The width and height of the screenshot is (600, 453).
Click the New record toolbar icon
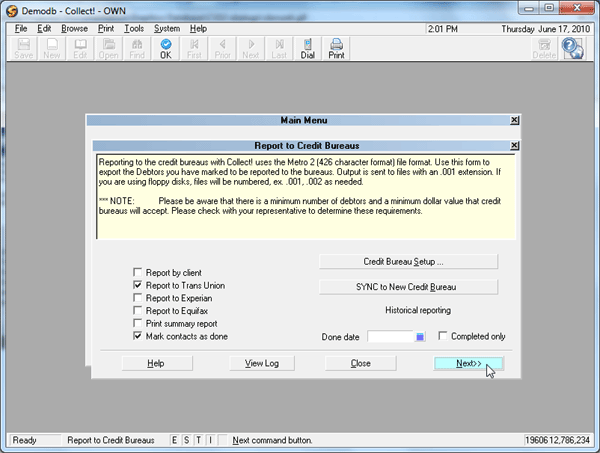click(51, 49)
